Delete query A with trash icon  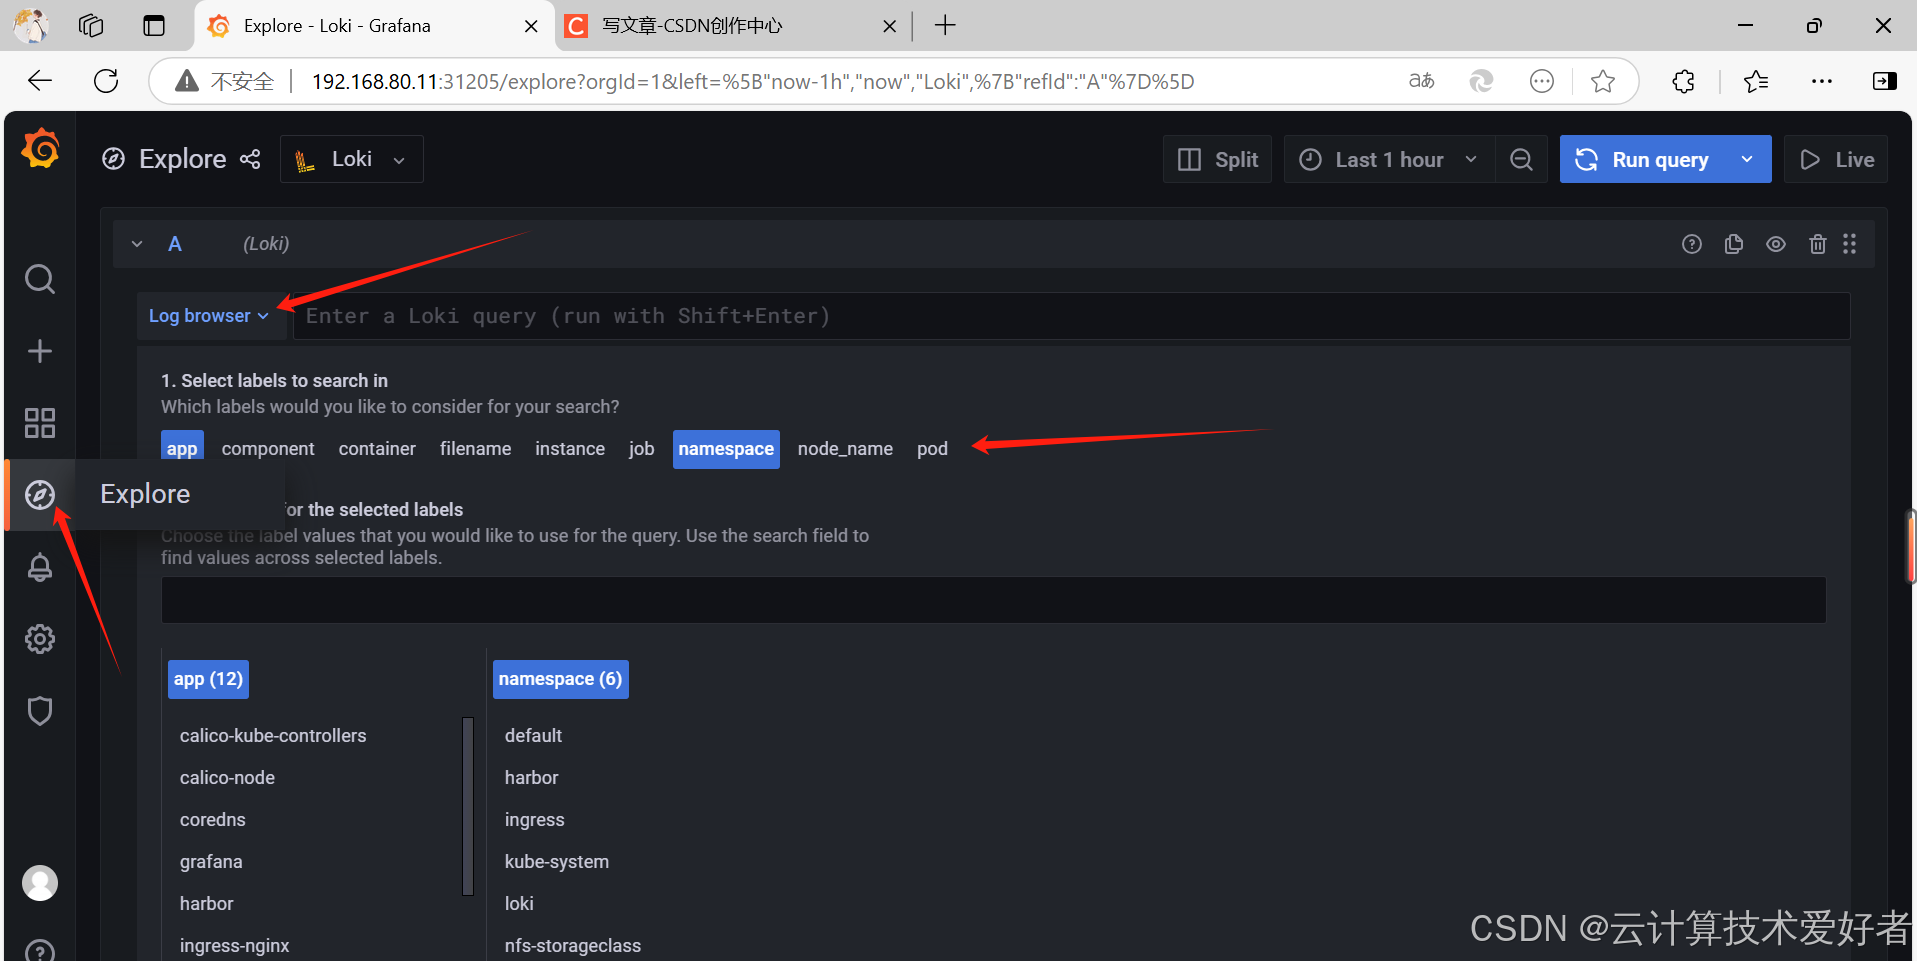pos(1818,244)
